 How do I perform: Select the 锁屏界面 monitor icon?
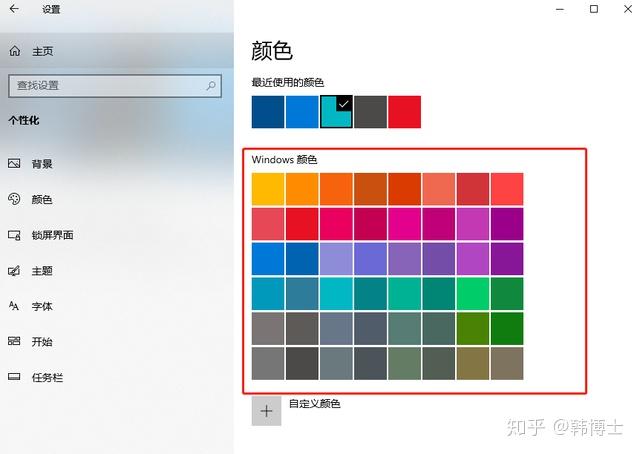(14, 235)
